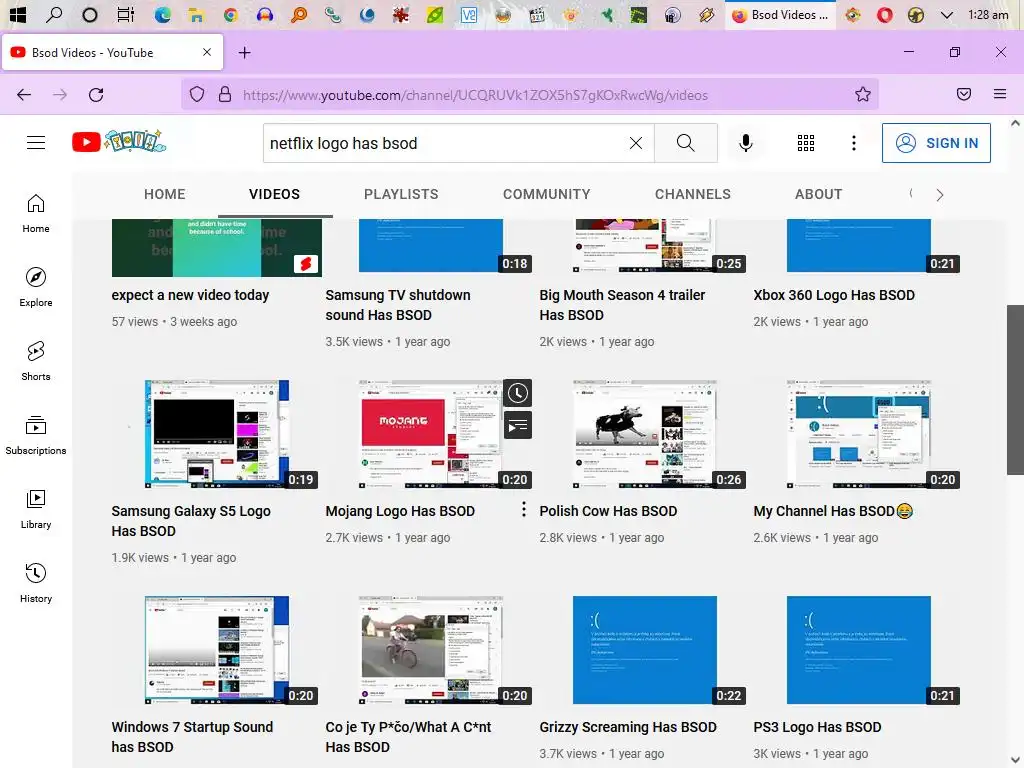Image resolution: width=1024 pixels, height=768 pixels.
Task: Click the browser back arrow
Action: tap(24, 95)
